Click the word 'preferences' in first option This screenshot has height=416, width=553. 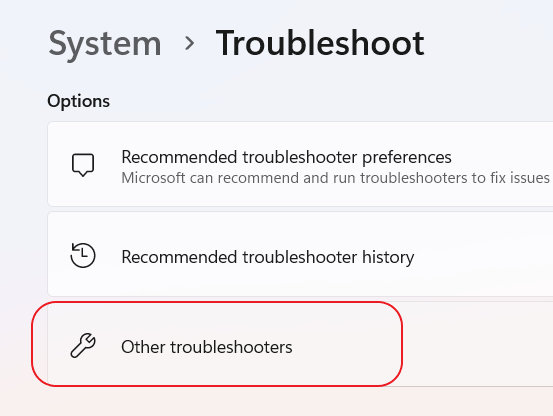pos(407,158)
